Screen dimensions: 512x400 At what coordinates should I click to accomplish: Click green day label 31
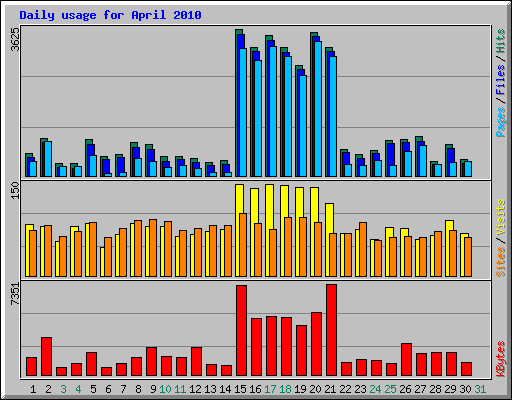(480, 389)
